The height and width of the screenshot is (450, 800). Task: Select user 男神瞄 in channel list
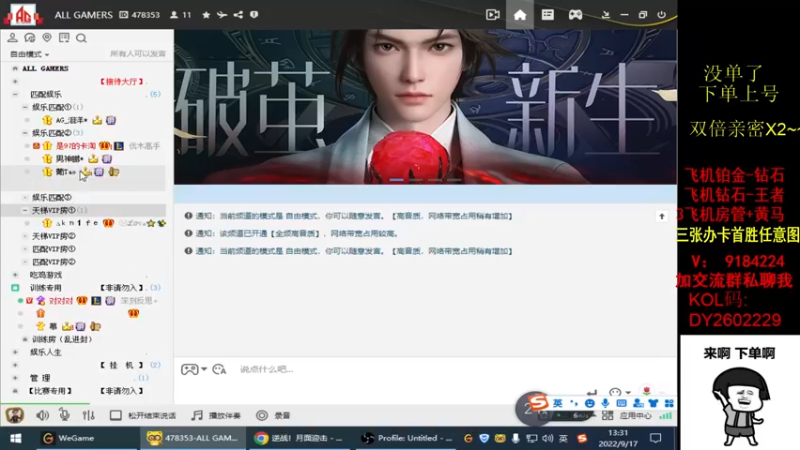click(69, 159)
